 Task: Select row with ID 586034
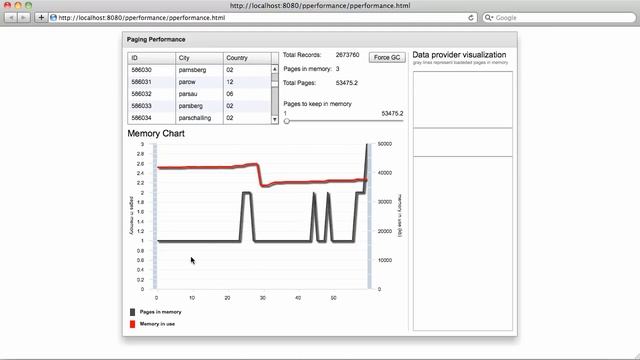[x=200, y=118]
